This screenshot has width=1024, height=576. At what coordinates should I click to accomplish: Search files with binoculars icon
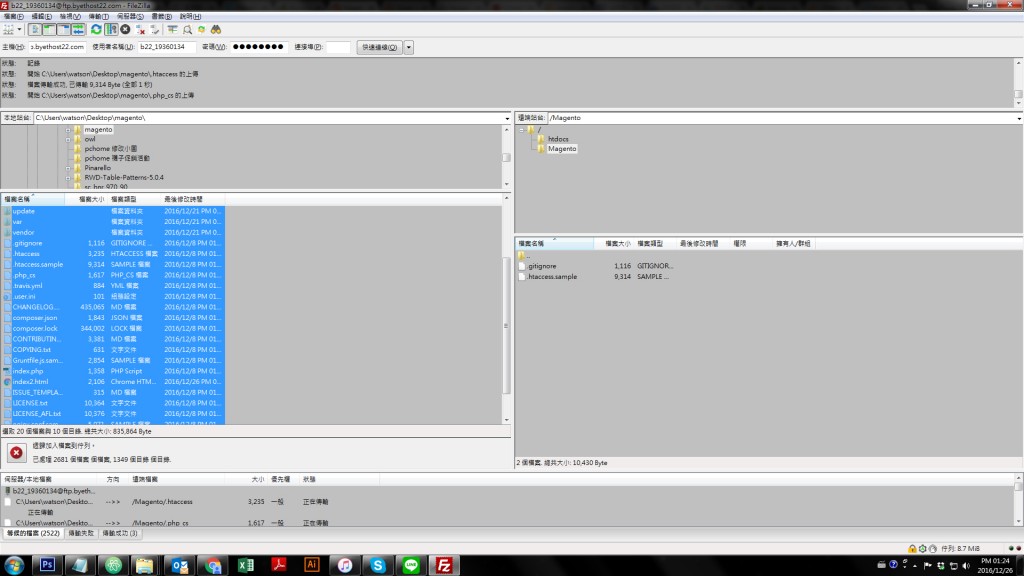coord(216,29)
